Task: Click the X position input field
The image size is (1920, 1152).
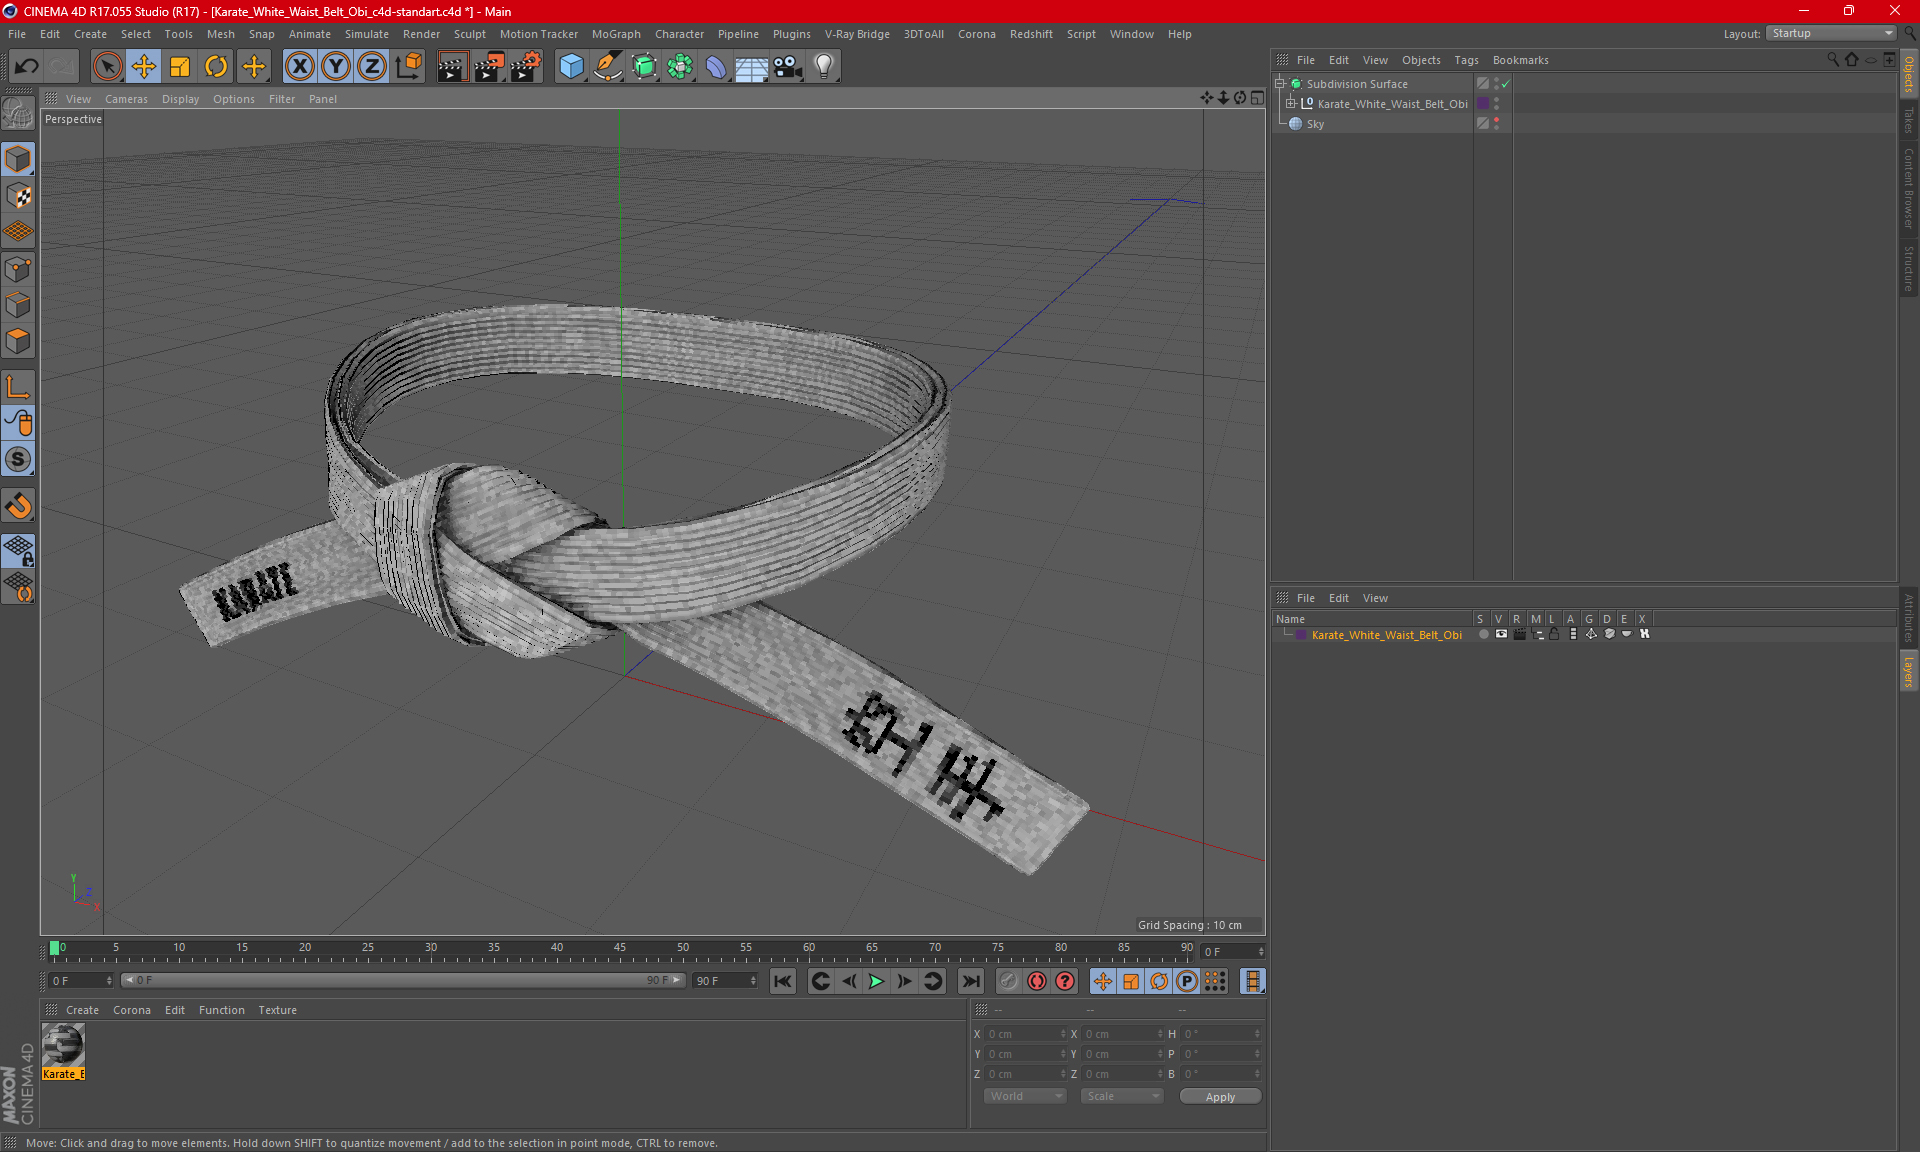Action: click(1025, 1034)
